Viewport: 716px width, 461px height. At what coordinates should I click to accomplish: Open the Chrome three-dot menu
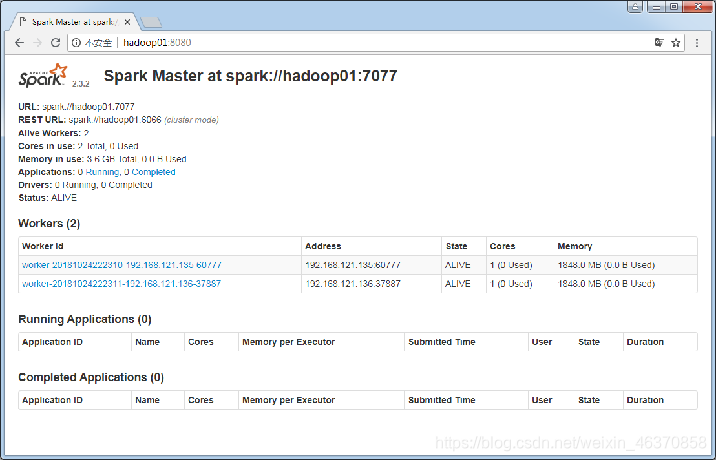click(697, 42)
